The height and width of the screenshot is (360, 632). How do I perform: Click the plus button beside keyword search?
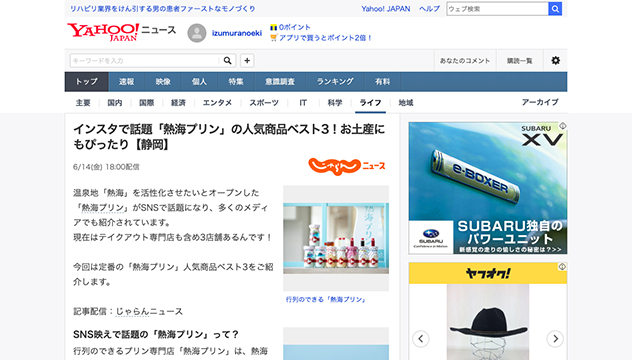click(247, 60)
